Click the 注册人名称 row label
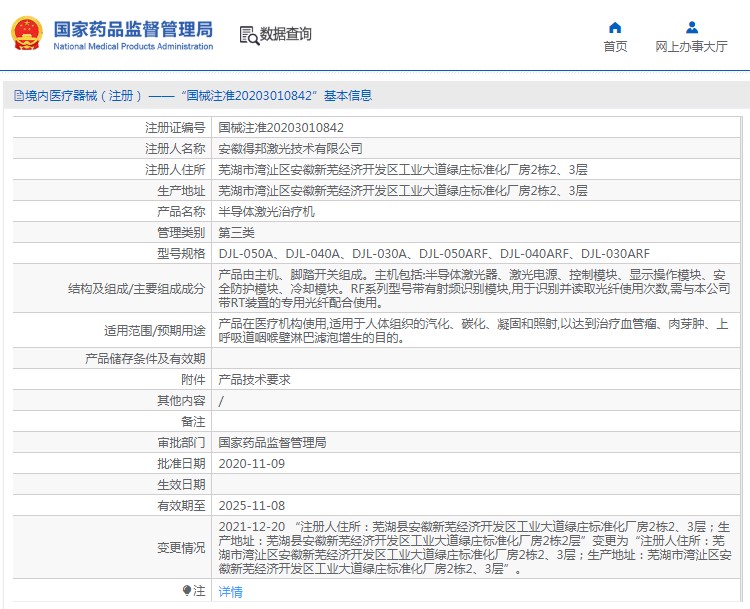 pyautogui.click(x=175, y=149)
